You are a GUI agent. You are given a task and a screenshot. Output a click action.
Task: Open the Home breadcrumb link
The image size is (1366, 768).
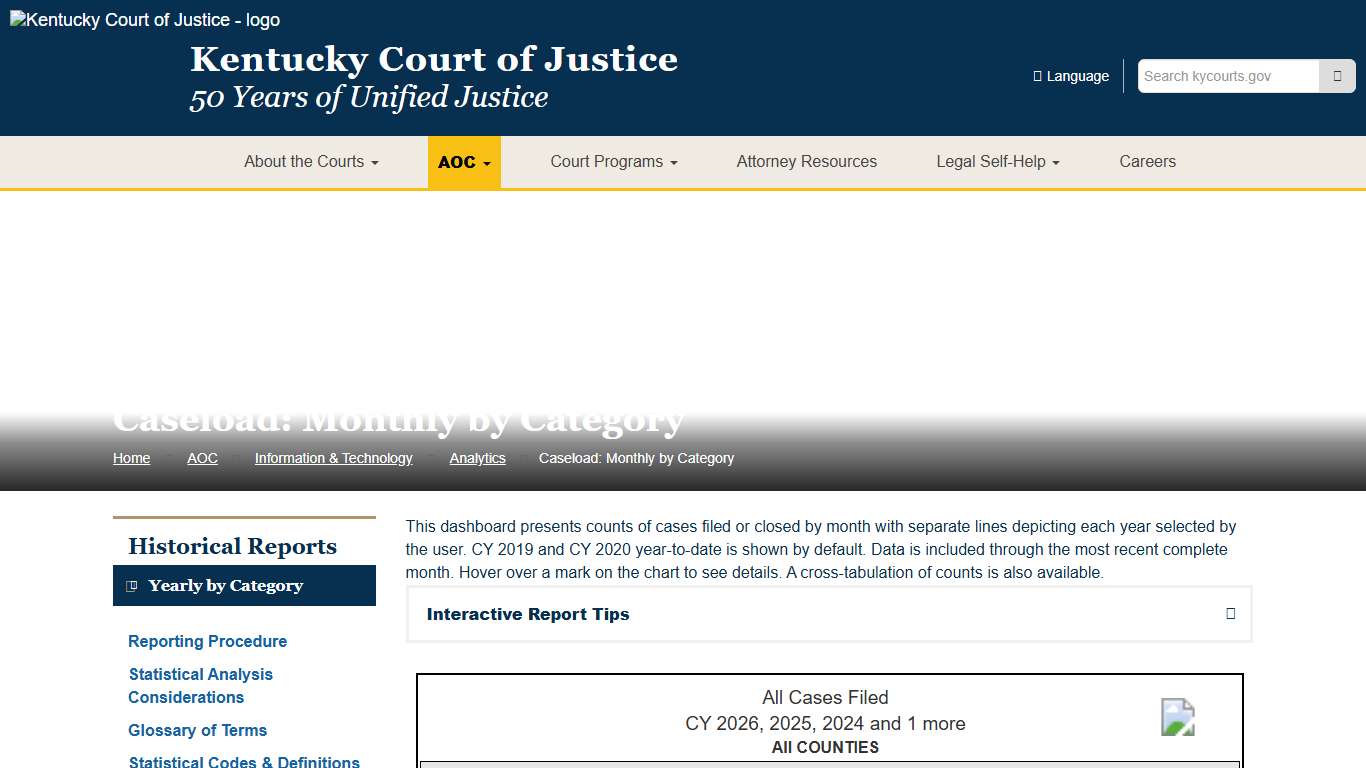coord(131,457)
